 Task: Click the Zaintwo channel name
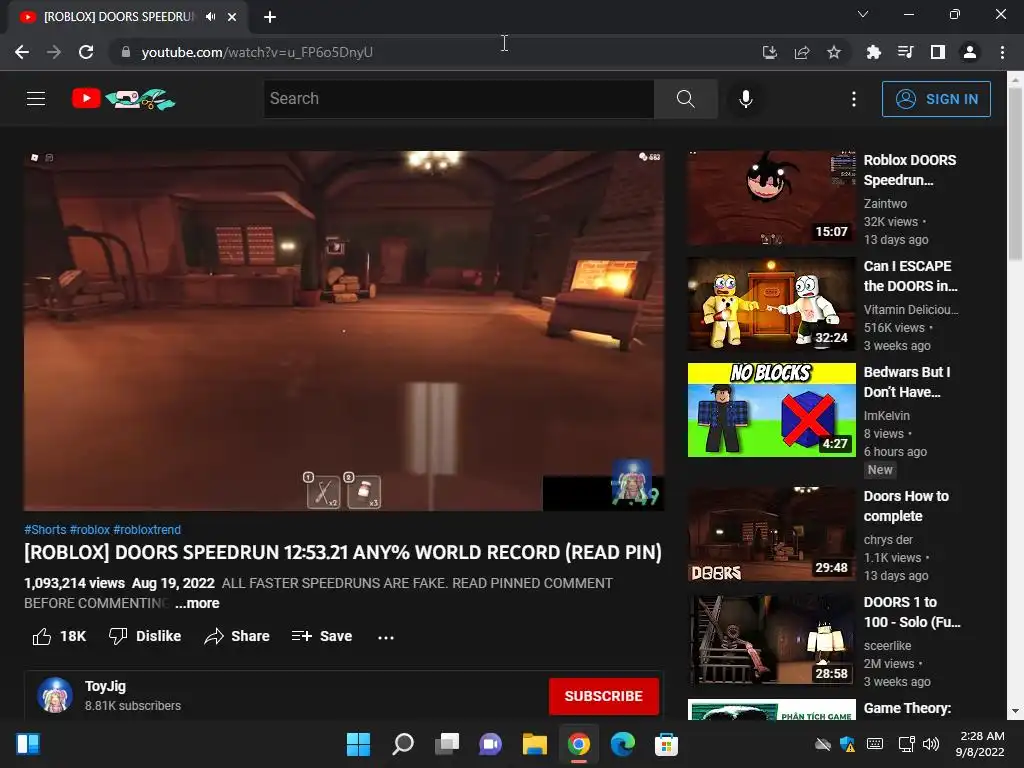pyautogui.click(x=885, y=204)
